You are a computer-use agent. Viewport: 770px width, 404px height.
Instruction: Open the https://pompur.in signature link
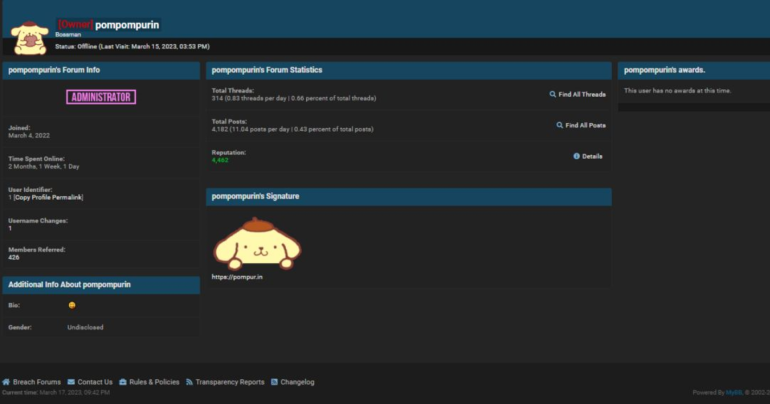(x=237, y=277)
